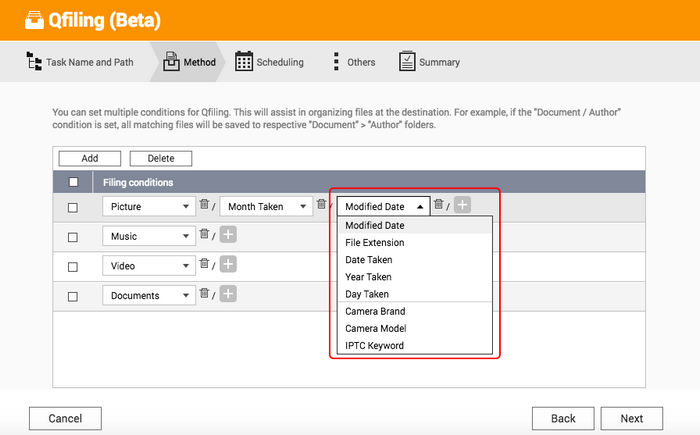This screenshot has width=700, height=435.
Task: Click the Delete button
Action: pos(161,158)
